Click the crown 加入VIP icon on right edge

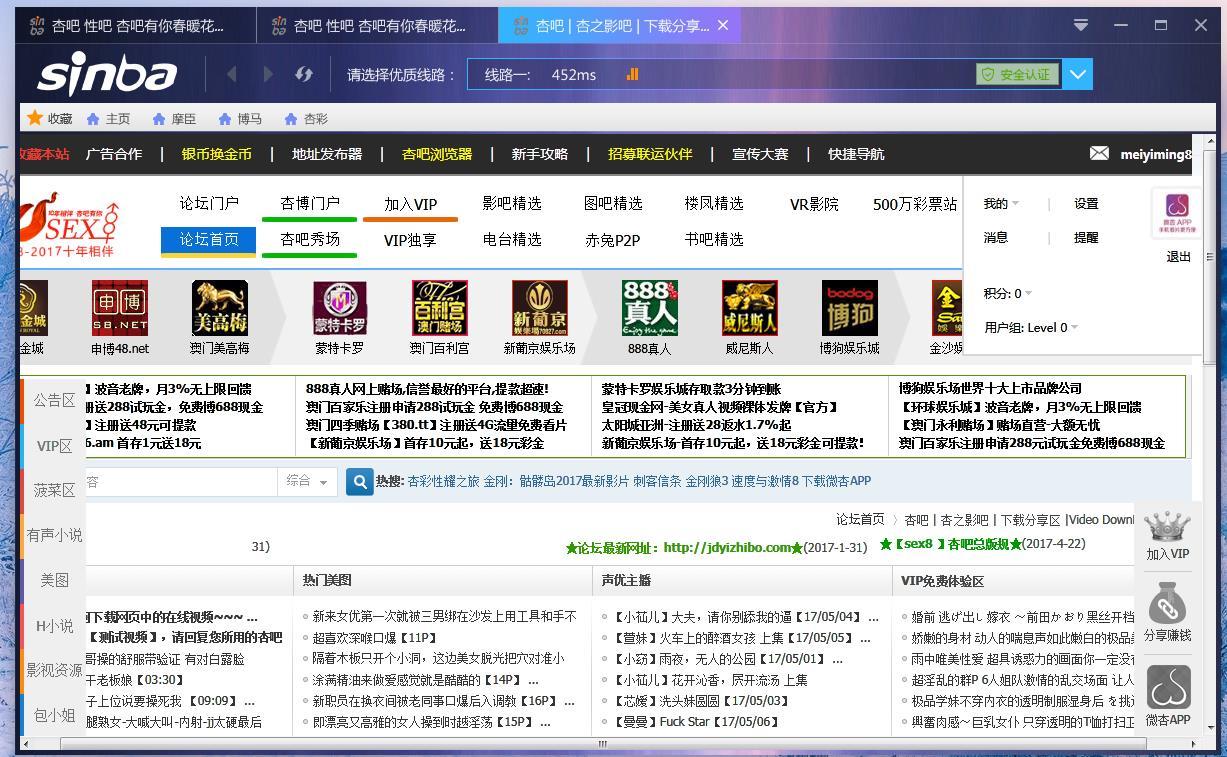[1167, 527]
